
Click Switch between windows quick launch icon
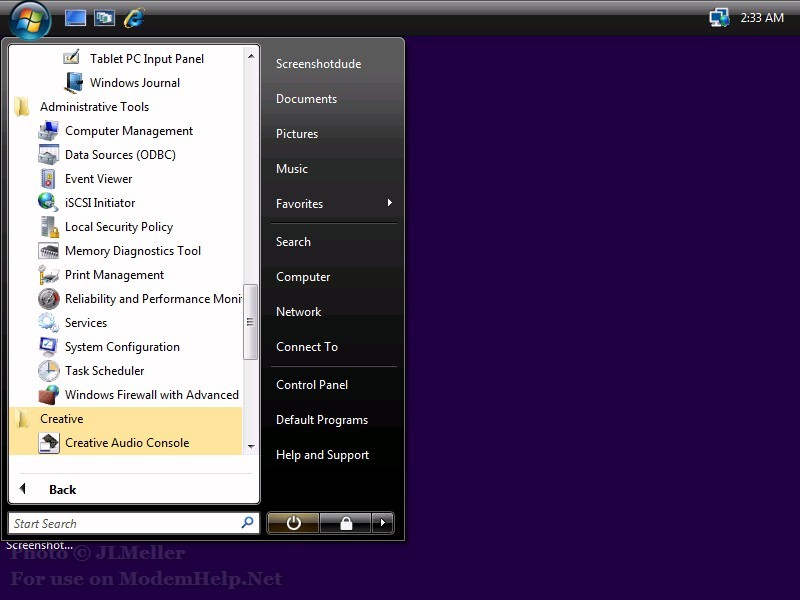(104, 18)
